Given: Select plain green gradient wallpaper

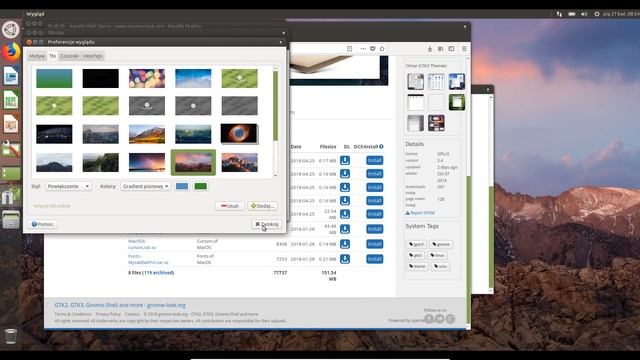Looking at the screenshot, I should (54, 78).
